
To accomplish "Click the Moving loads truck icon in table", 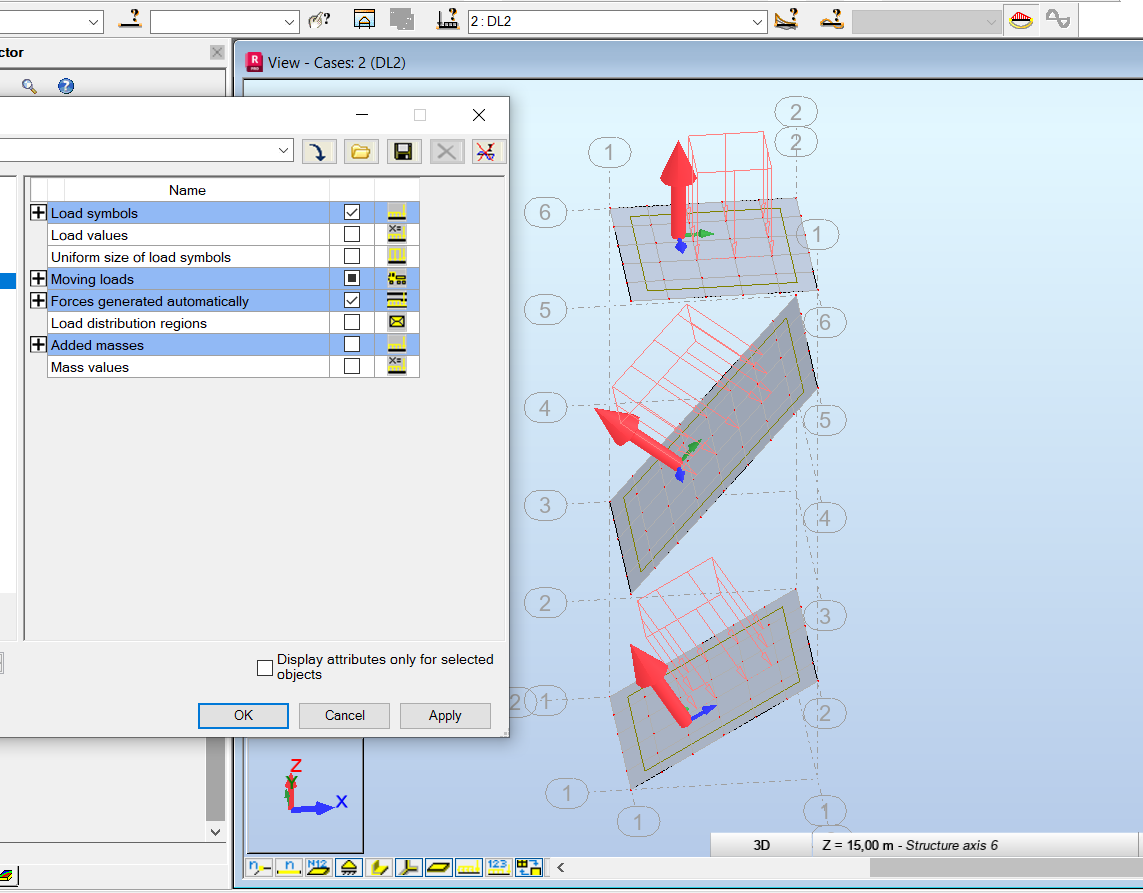I will (x=397, y=278).
